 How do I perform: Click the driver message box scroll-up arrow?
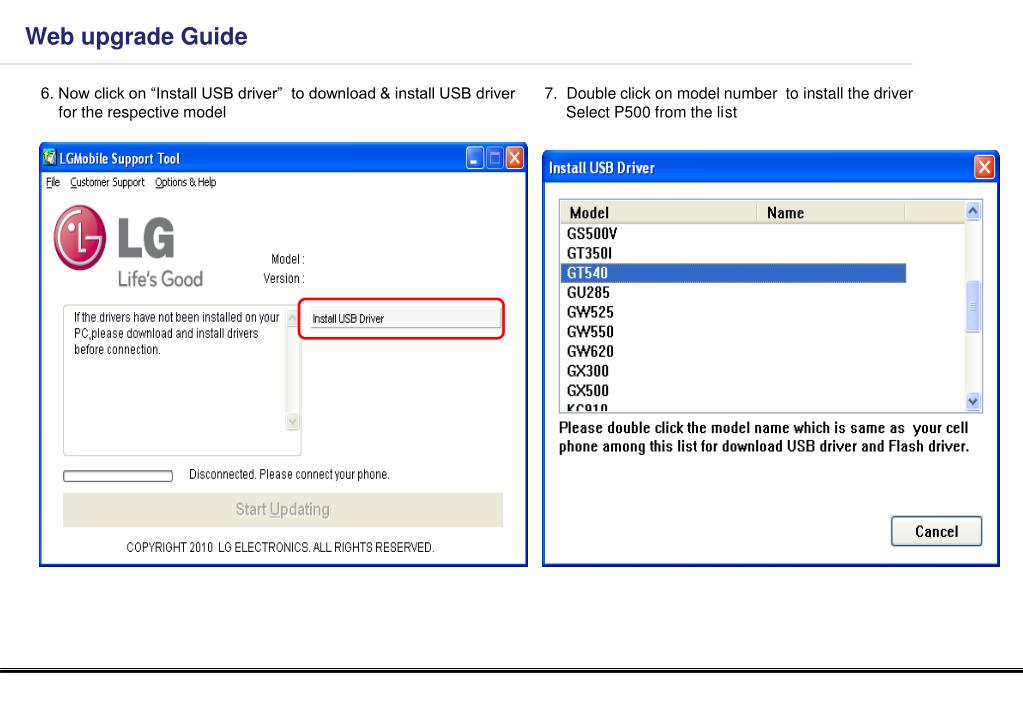tap(293, 318)
